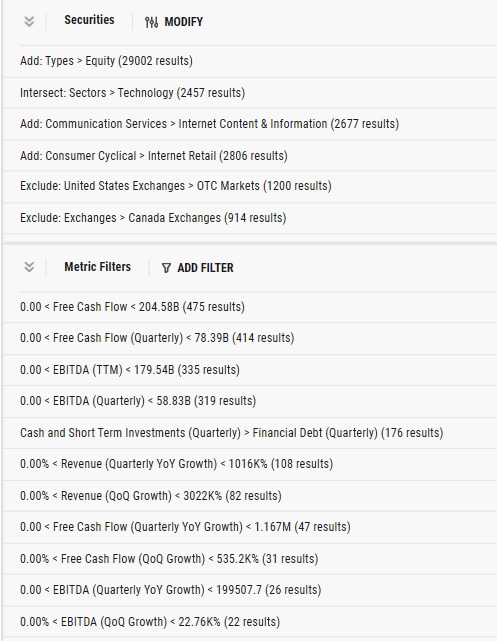Select the Consumer Cyclical Internet Retail rule
This screenshot has height=641, width=497.
[250, 156]
